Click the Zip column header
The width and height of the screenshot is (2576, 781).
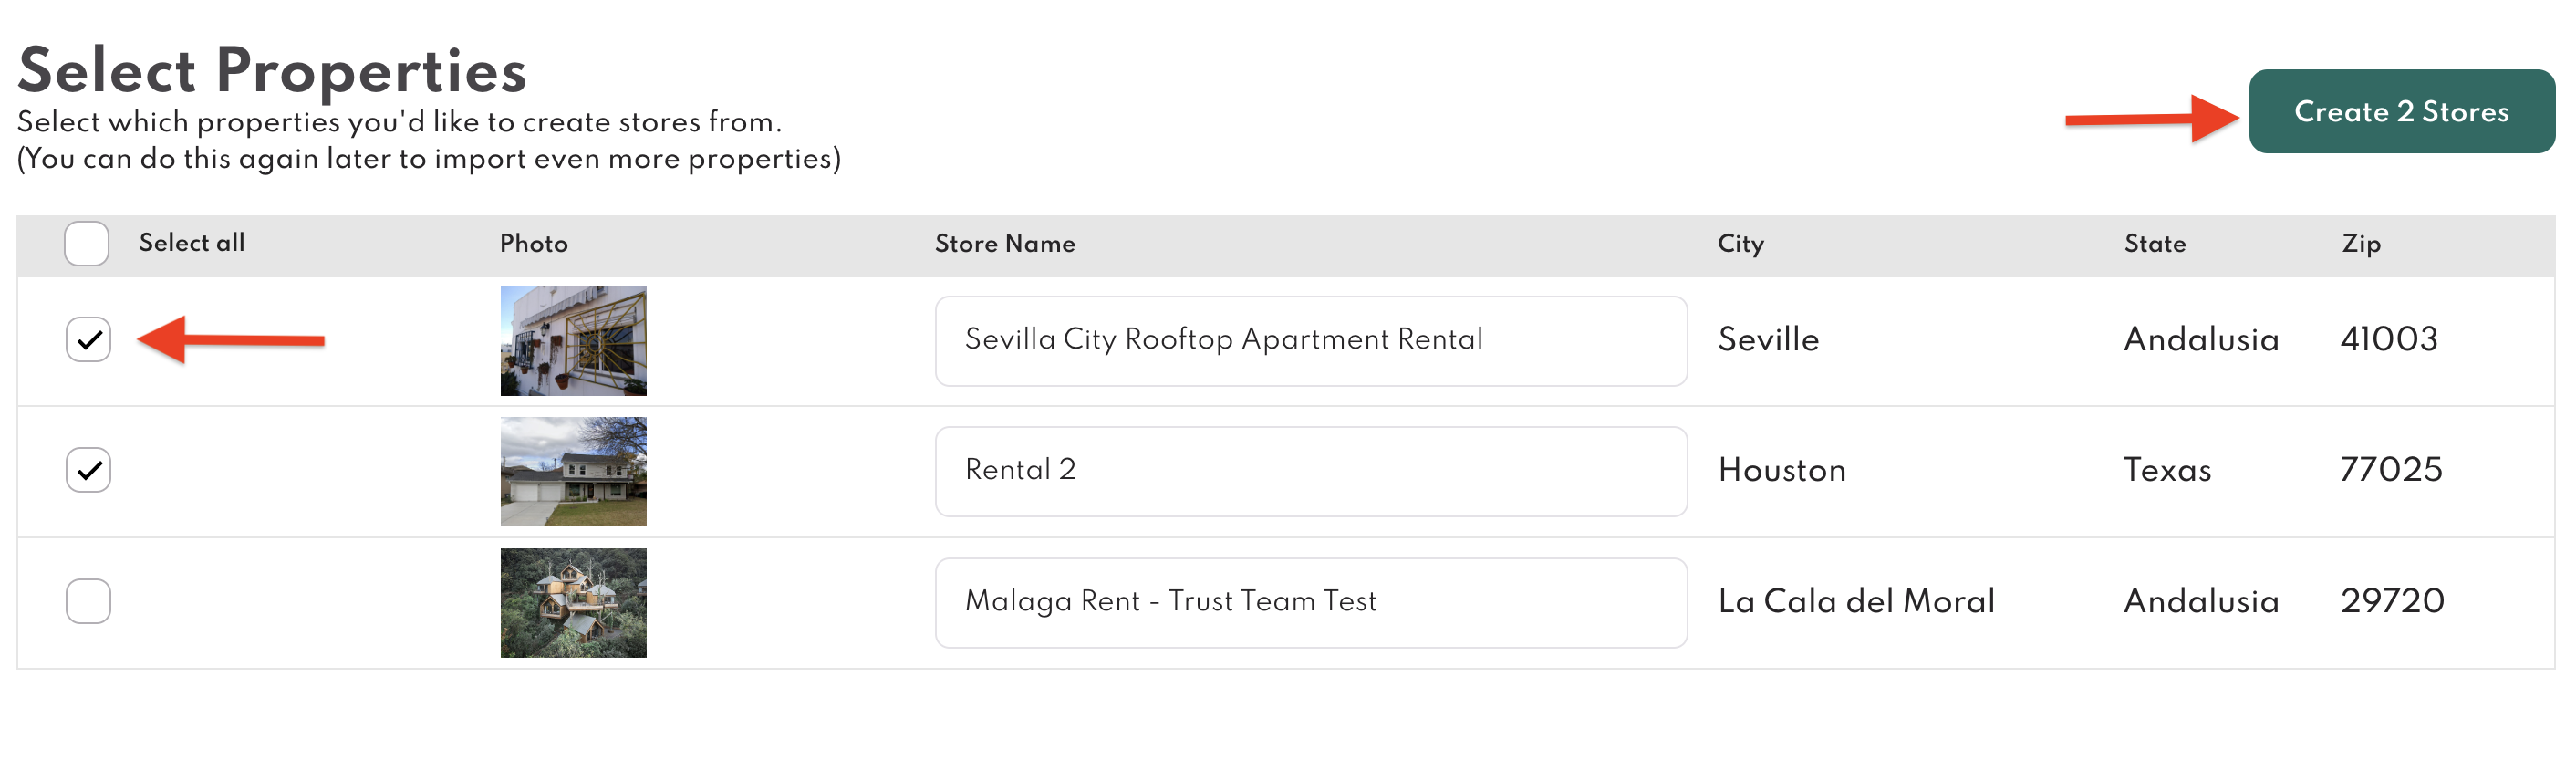pos(2360,244)
